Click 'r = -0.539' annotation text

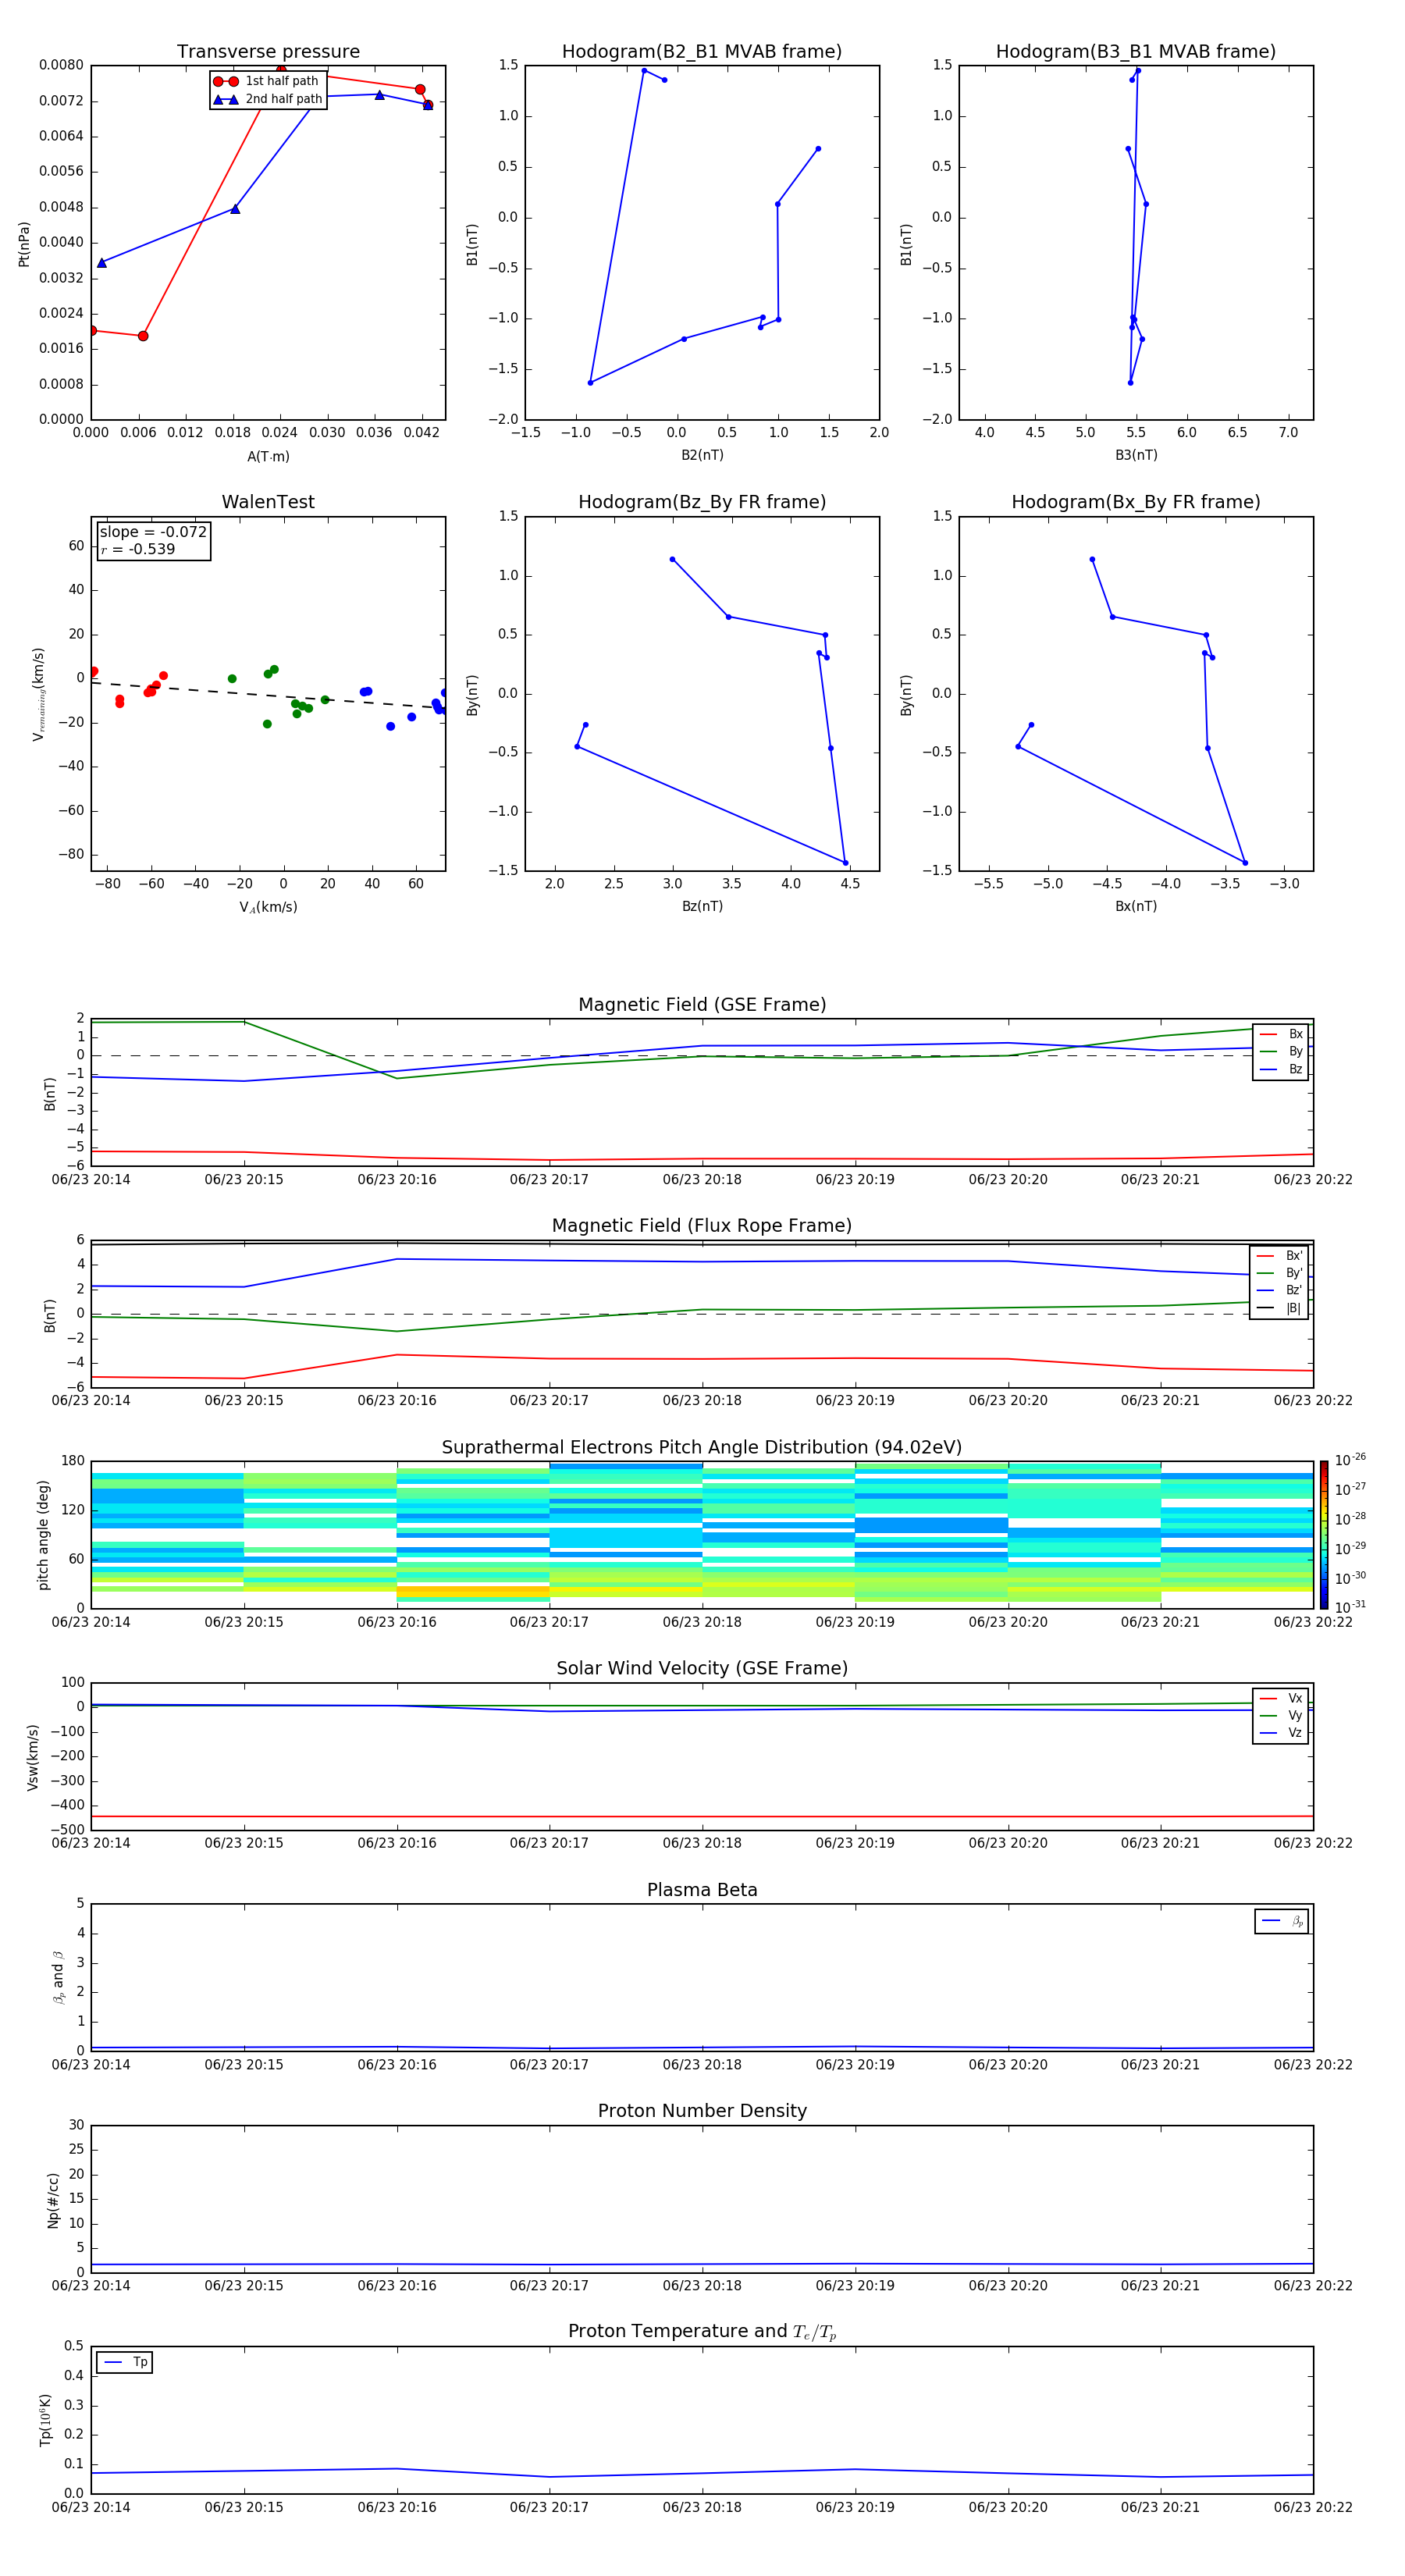[x=138, y=549]
